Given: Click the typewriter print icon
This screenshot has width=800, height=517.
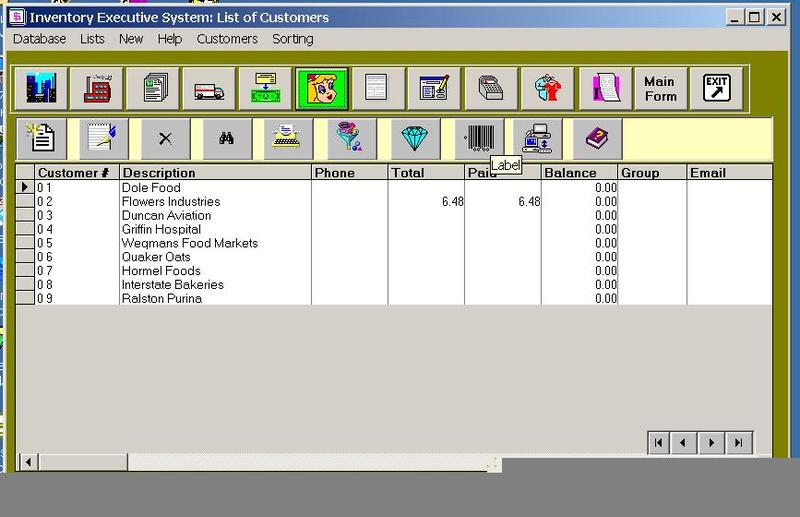Looking at the screenshot, I should [x=288, y=138].
